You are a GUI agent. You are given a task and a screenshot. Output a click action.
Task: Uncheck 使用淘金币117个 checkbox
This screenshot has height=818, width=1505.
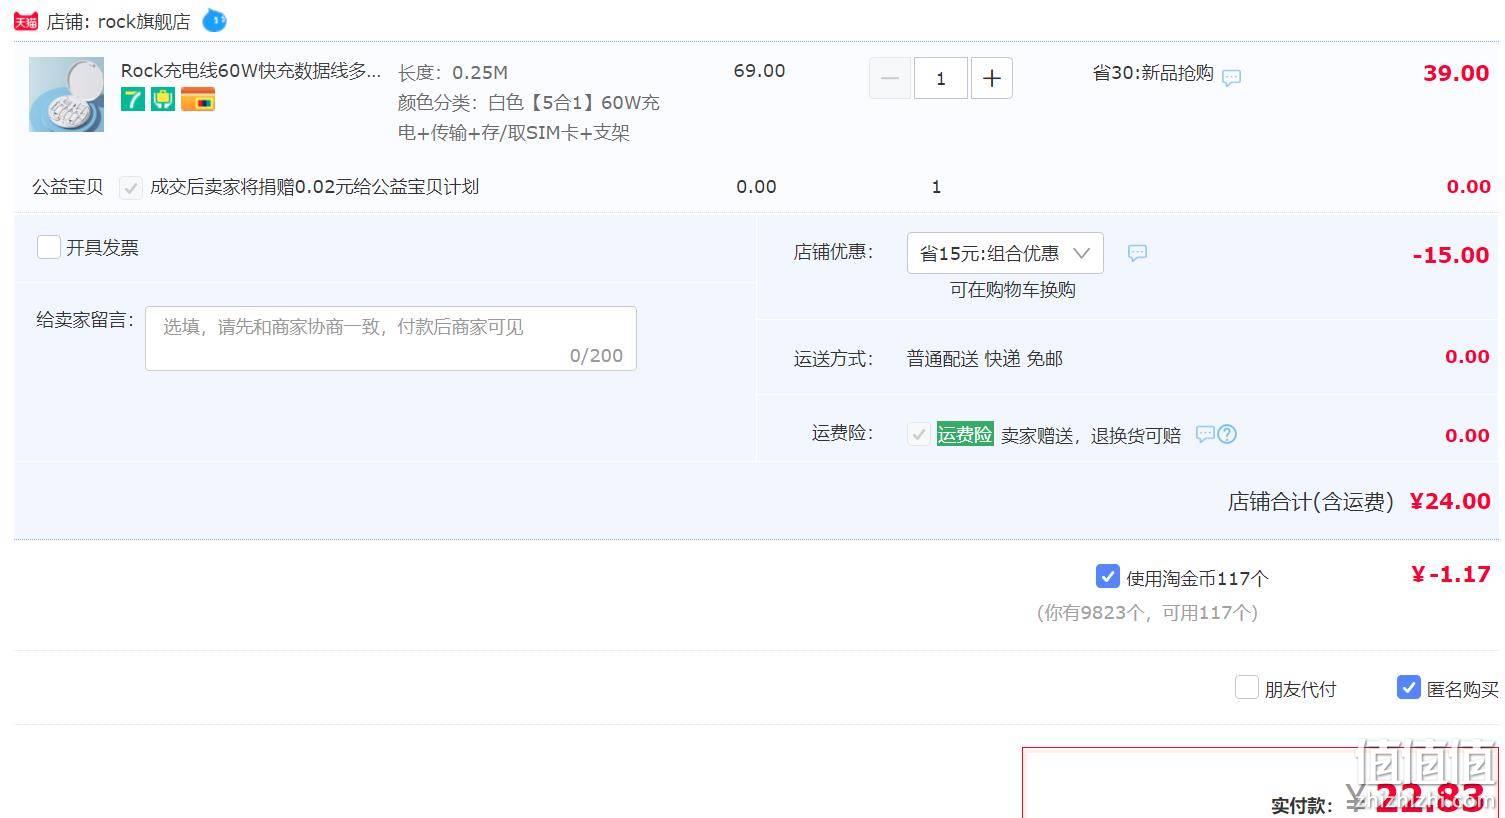pyautogui.click(x=1107, y=576)
